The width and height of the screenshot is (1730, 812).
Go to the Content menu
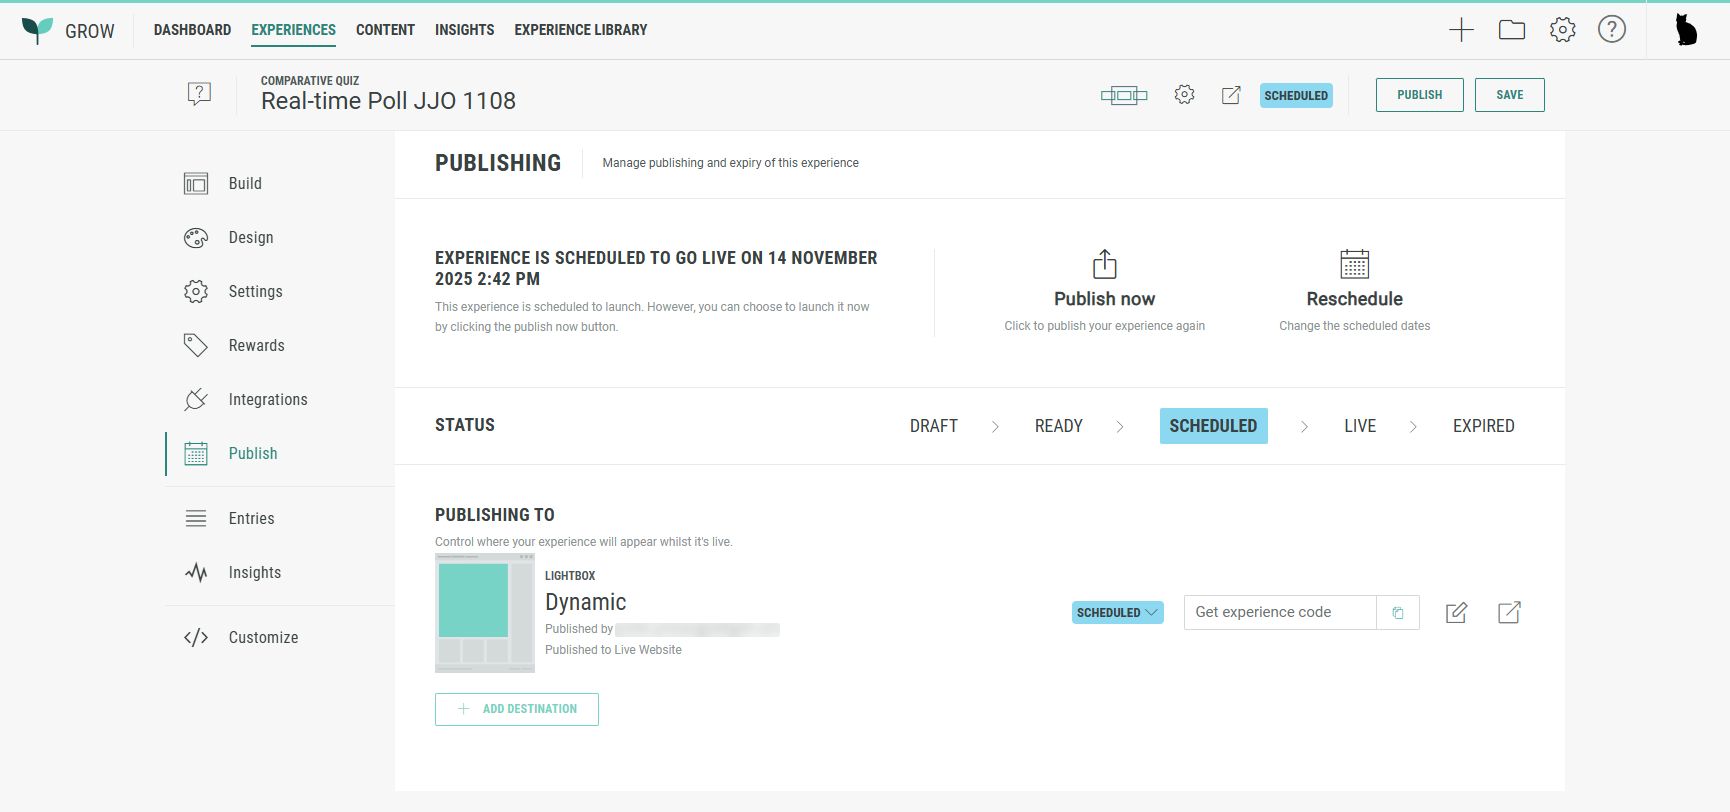point(385,30)
